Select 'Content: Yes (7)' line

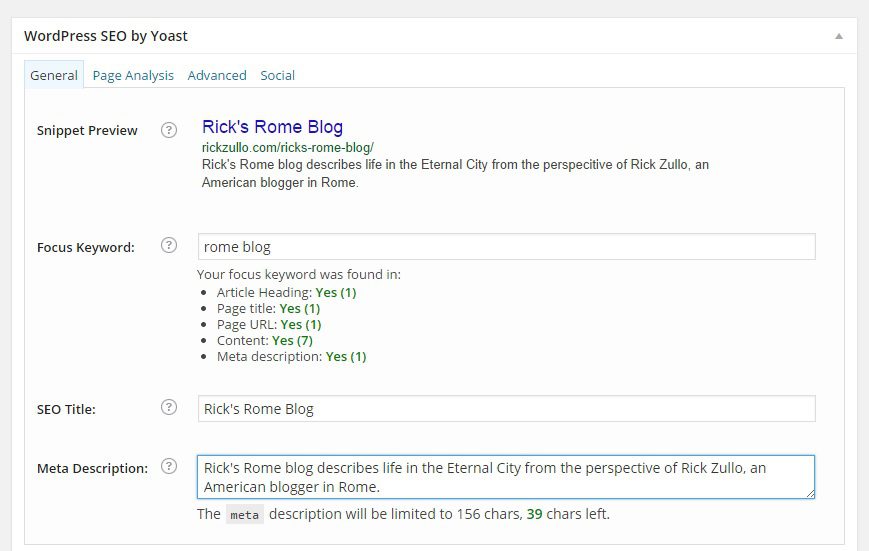[264, 340]
